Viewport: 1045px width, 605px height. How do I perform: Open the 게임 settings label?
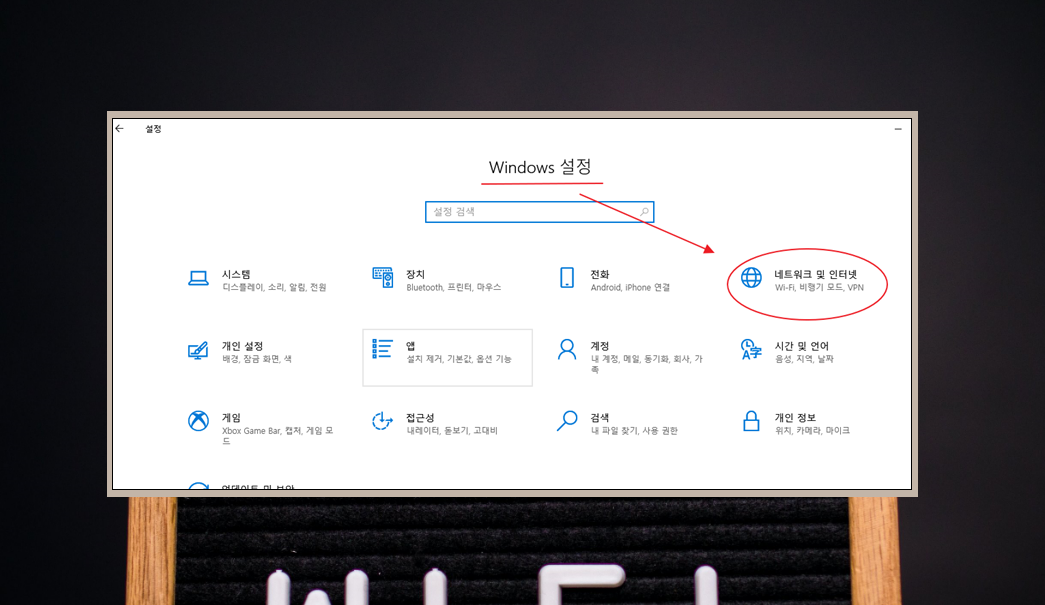coord(231,418)
